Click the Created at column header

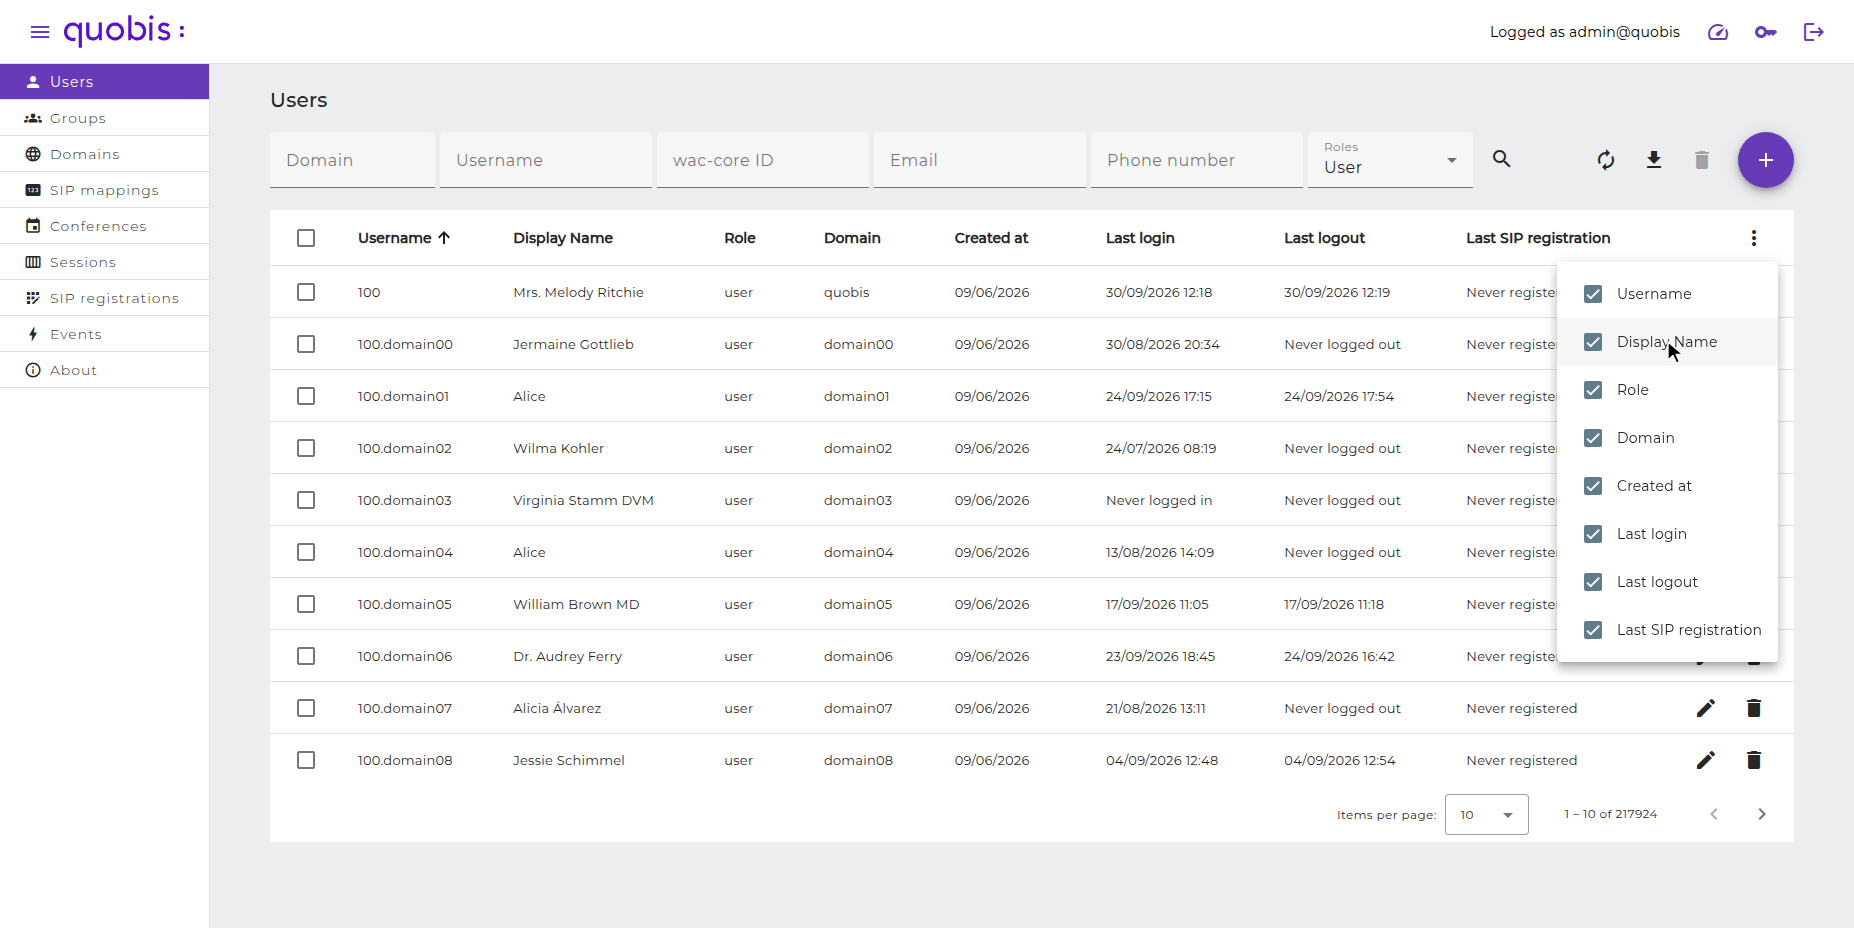tap(991, 238)
